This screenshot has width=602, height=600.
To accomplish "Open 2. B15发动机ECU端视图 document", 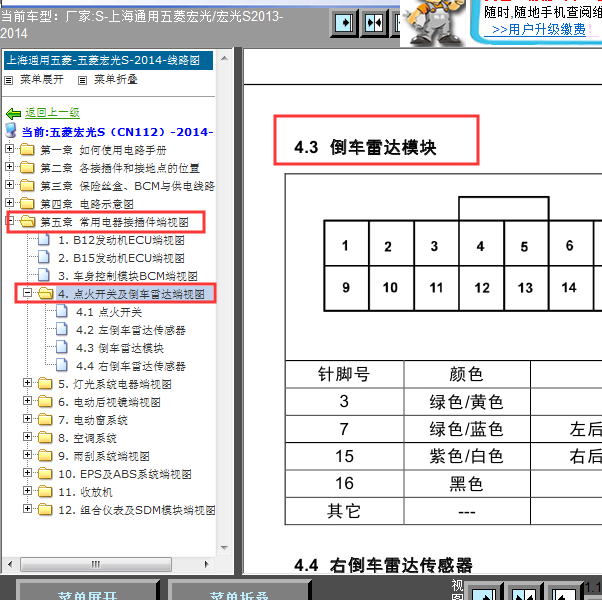I will click(121, 258).
